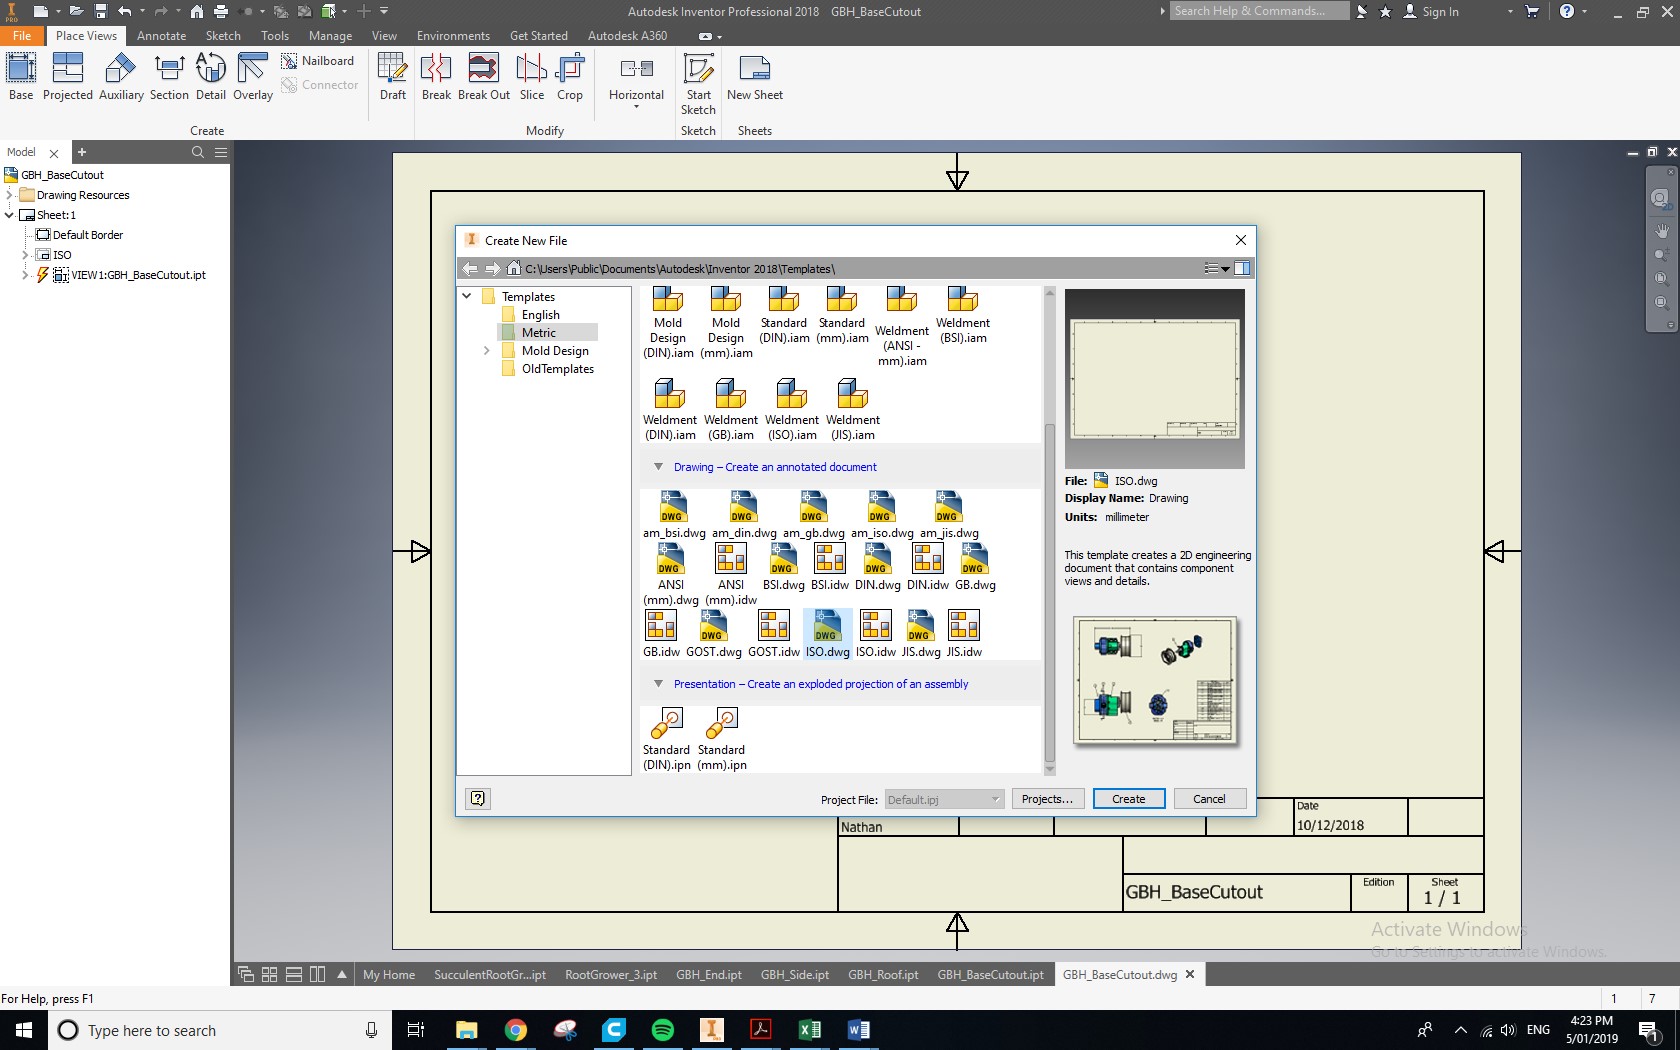Select the Break tool
This screenshot has height=1050, width=1680.
pos(436,77)
